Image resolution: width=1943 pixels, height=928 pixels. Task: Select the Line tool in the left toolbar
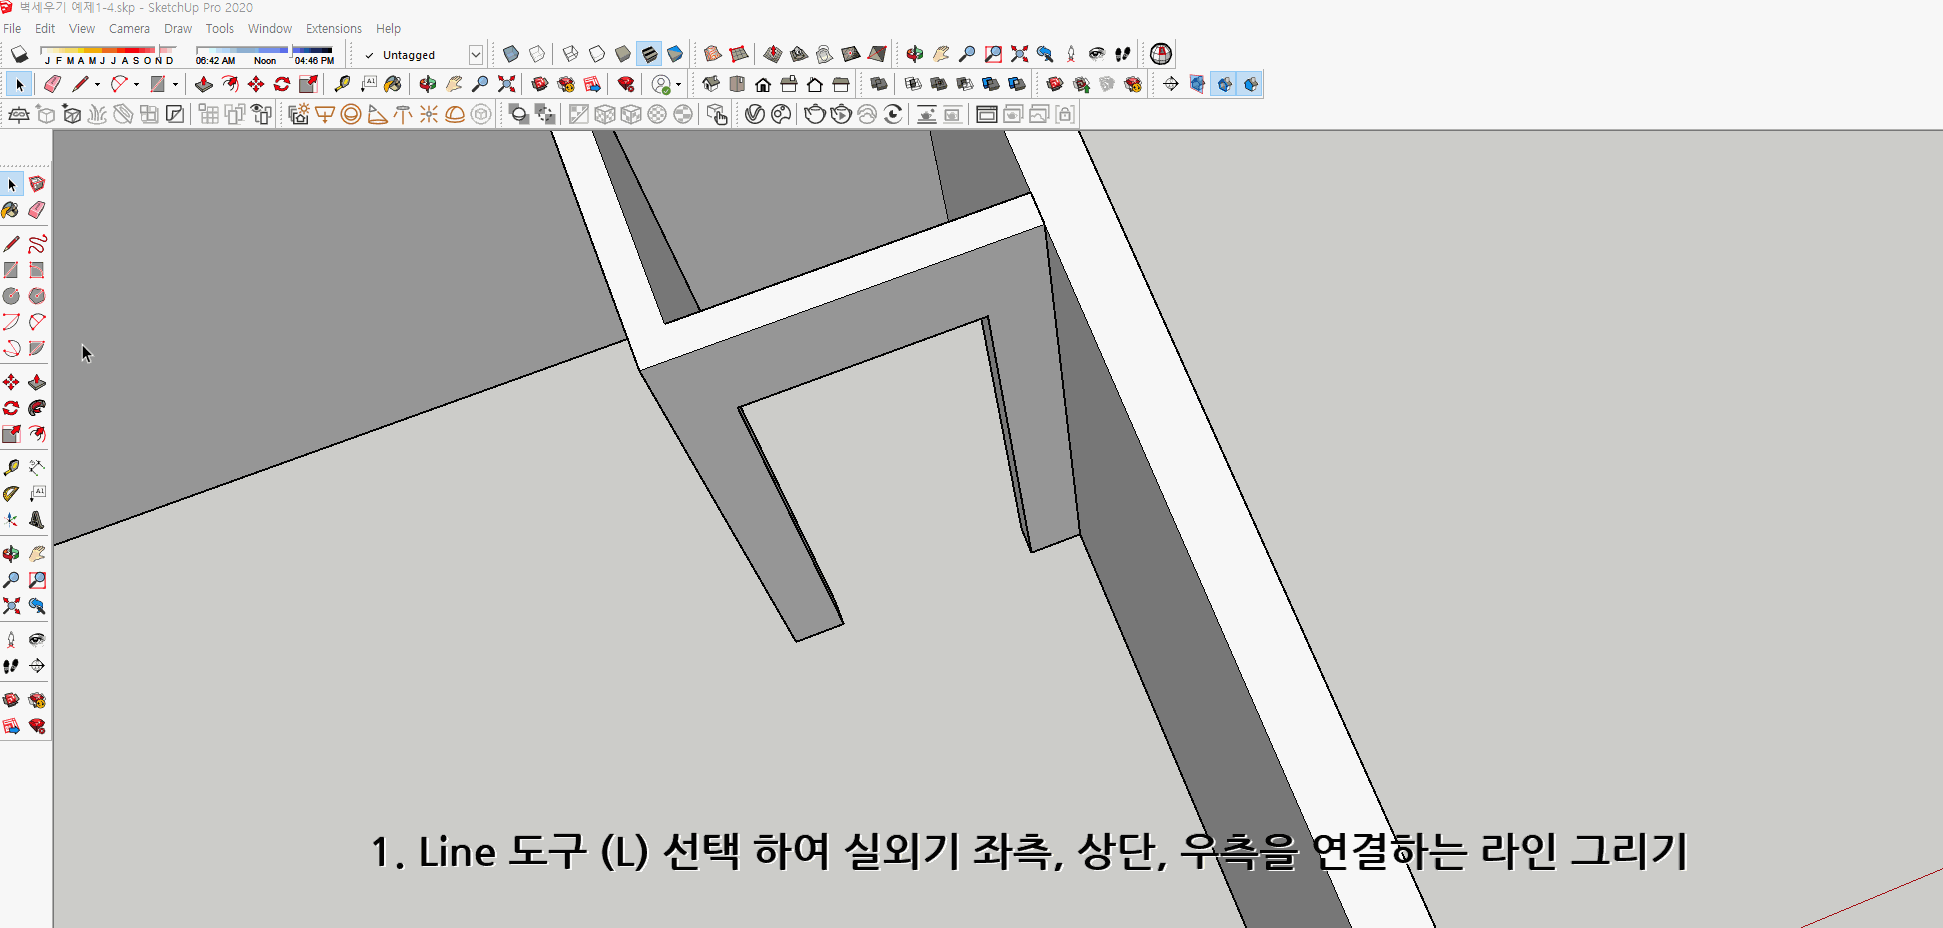[13, 243]
